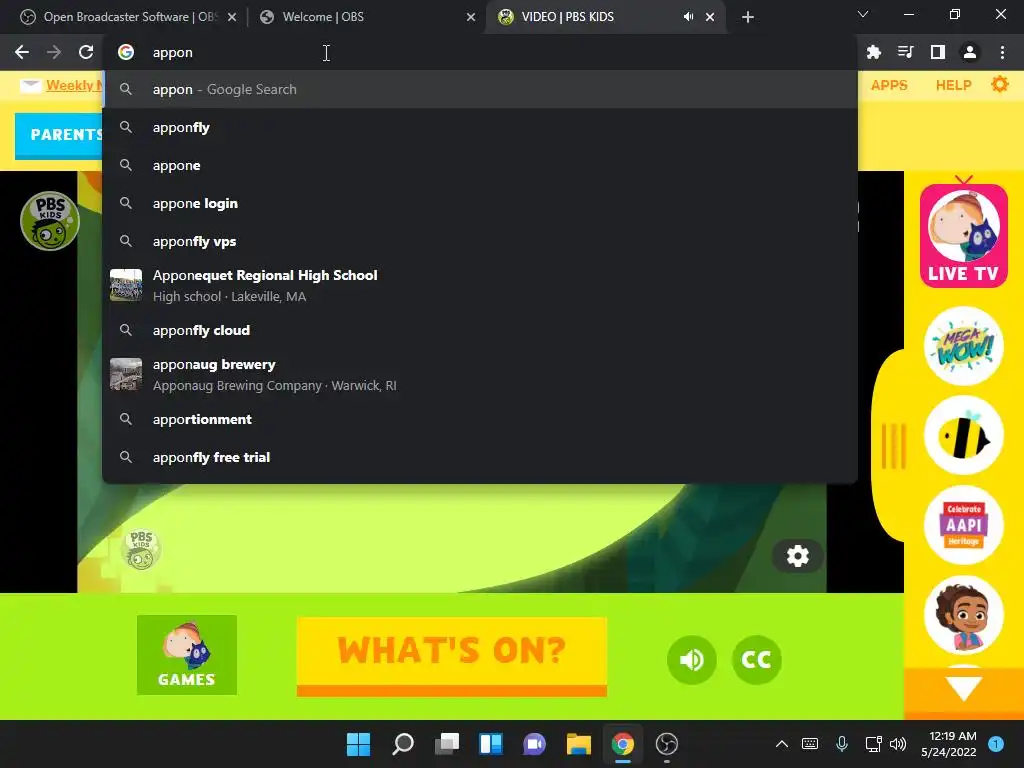This screenshot has height=768, width=1024.
Task: Open the LIVE TV channel tile
Action: pos(963,236)
